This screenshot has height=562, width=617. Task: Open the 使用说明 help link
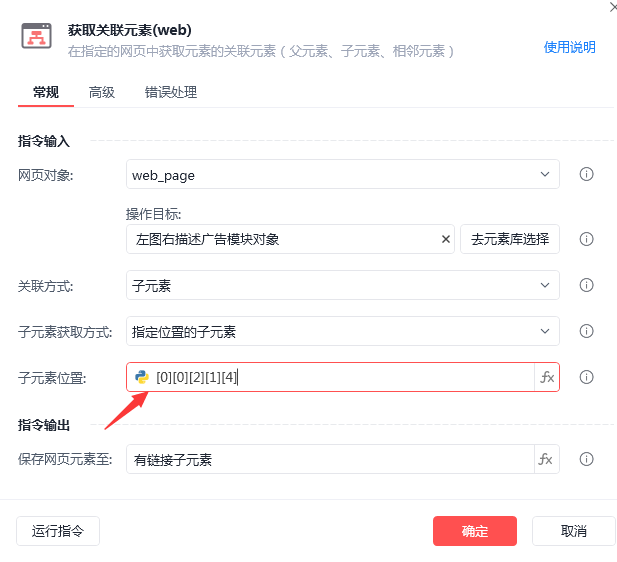[x=569, y=47]
